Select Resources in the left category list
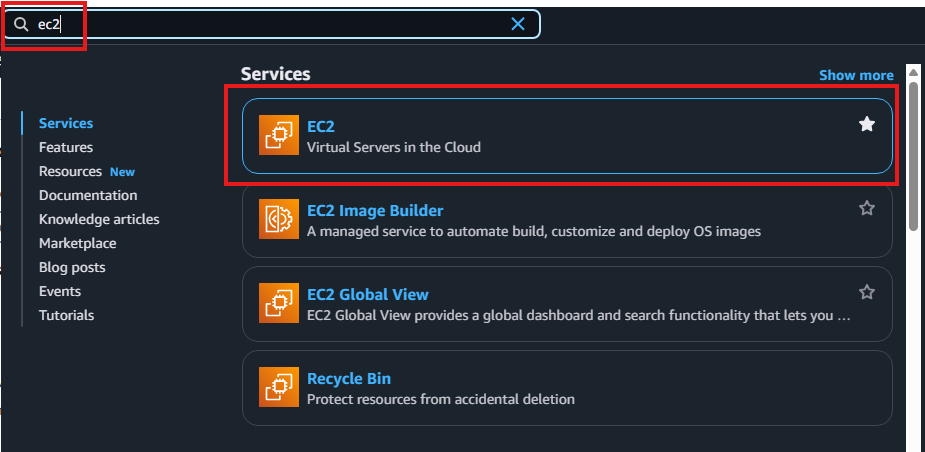Image resolution: width=925 pixels, height=452 pixels. [x=70, y=171]
